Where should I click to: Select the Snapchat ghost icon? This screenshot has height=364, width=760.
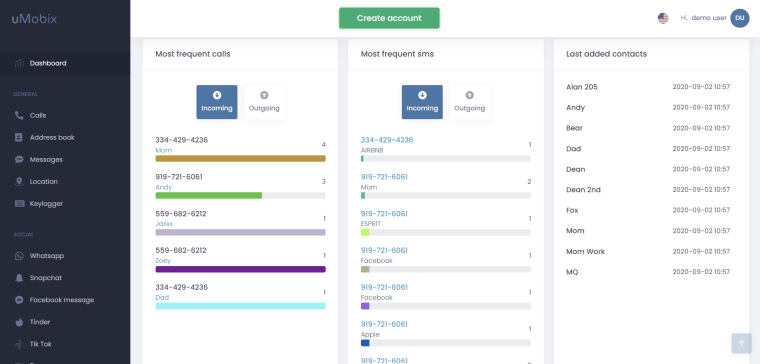click(x=19, y=278)
